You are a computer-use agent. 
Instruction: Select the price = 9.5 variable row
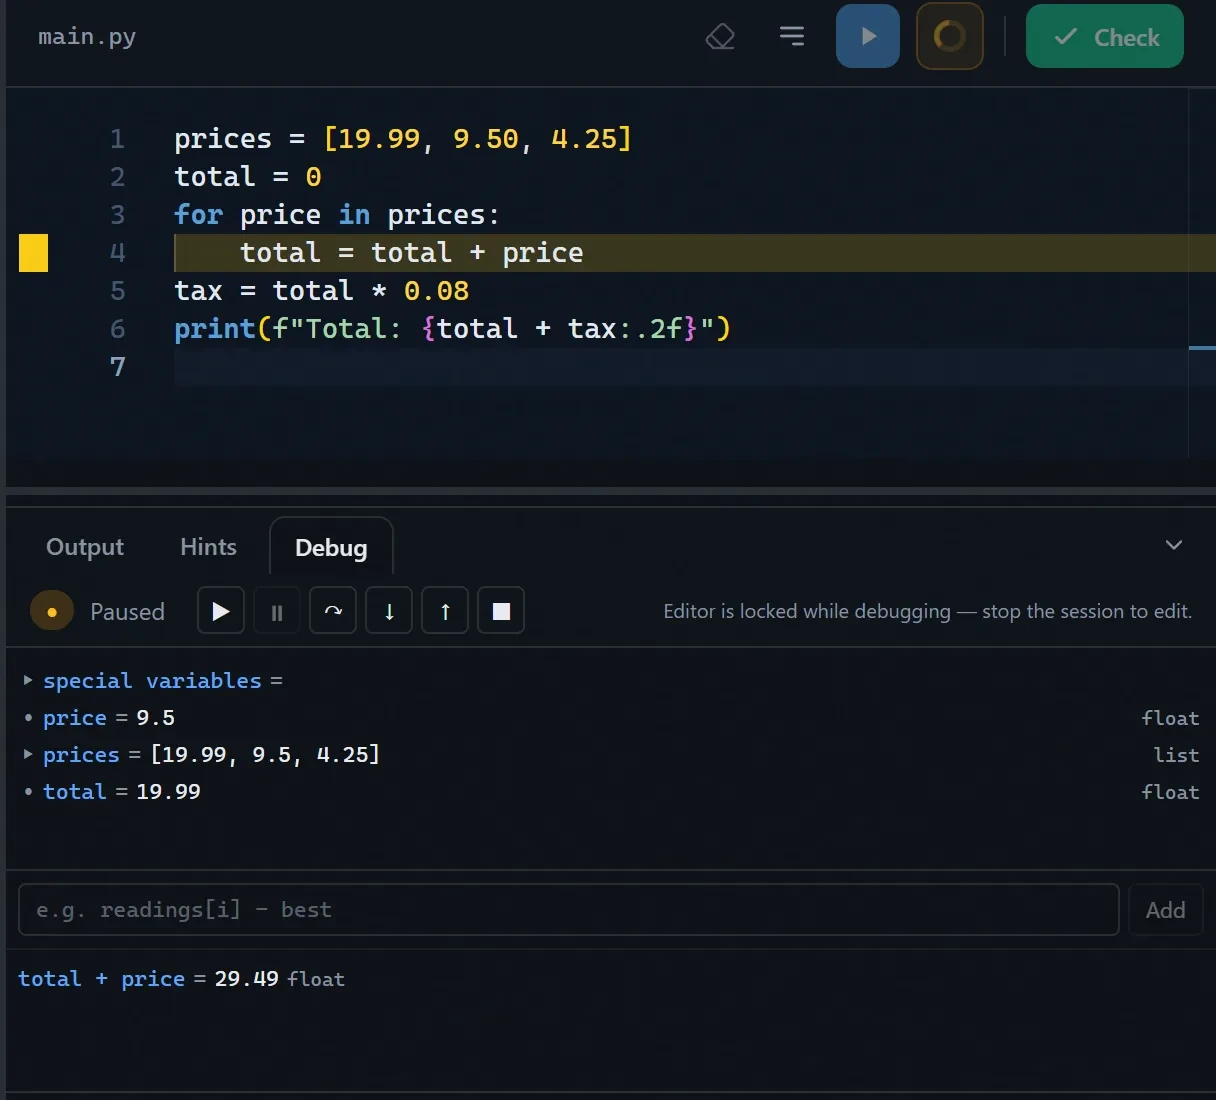[x=611, y=718]
